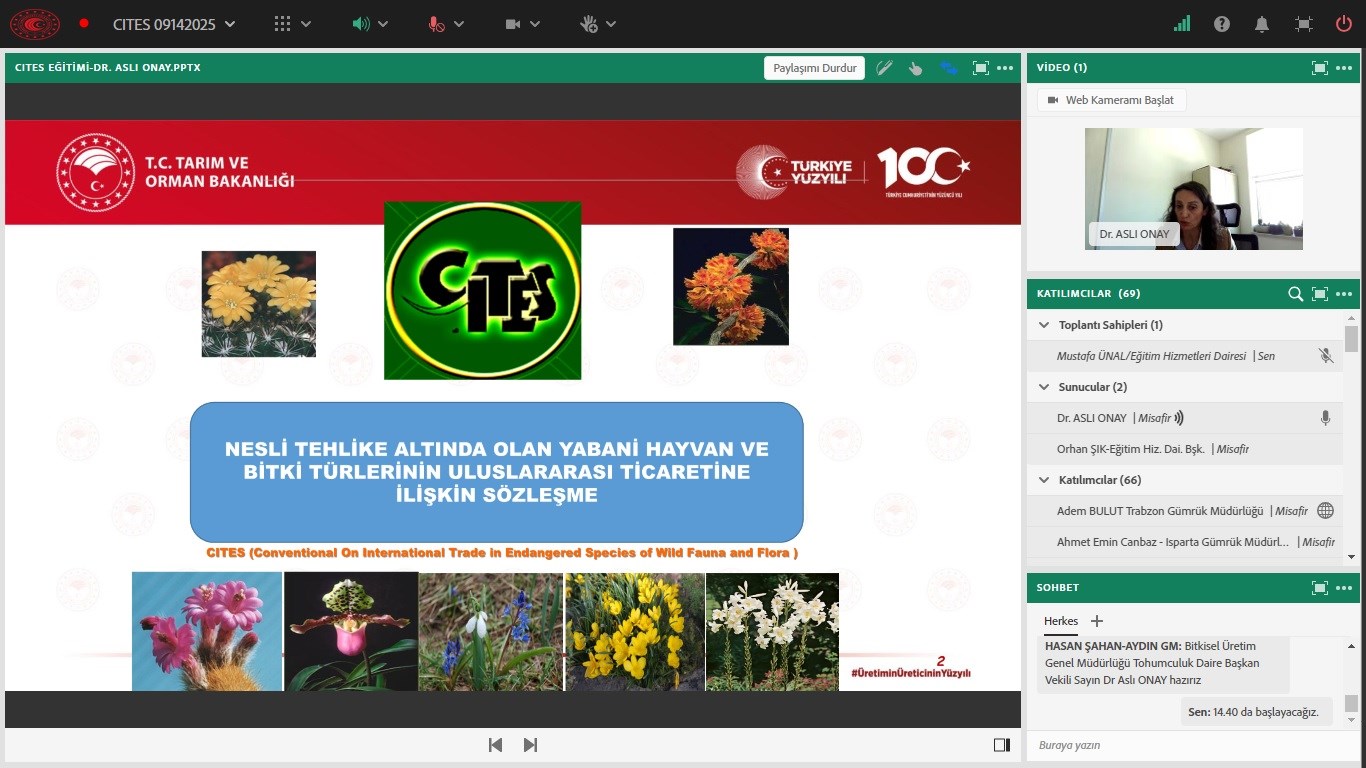This screenshot has width=1366, height=768.
Task: Click the pink cactus flower image
Action: 207,631
